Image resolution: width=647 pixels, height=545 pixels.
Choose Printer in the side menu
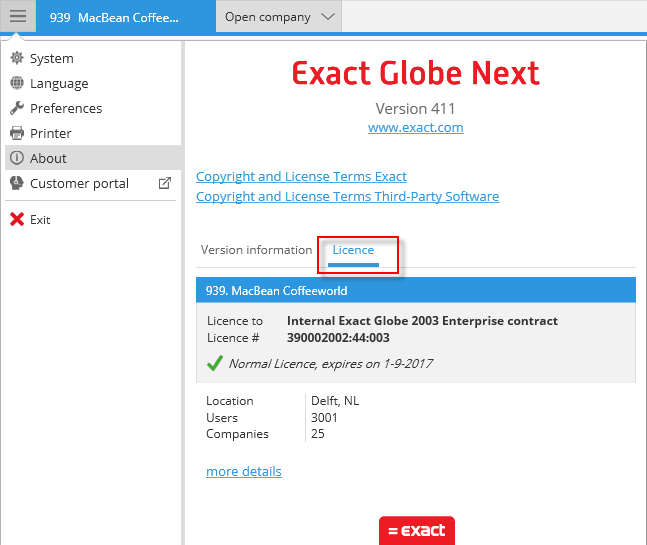(93, 133)
